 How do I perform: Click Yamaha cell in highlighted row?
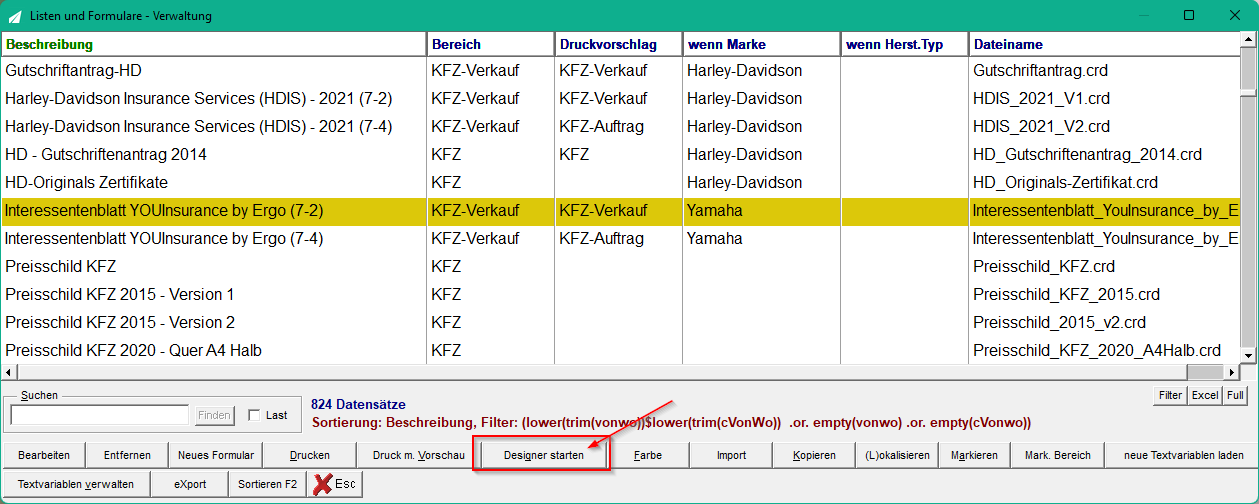tap(761, 211)
